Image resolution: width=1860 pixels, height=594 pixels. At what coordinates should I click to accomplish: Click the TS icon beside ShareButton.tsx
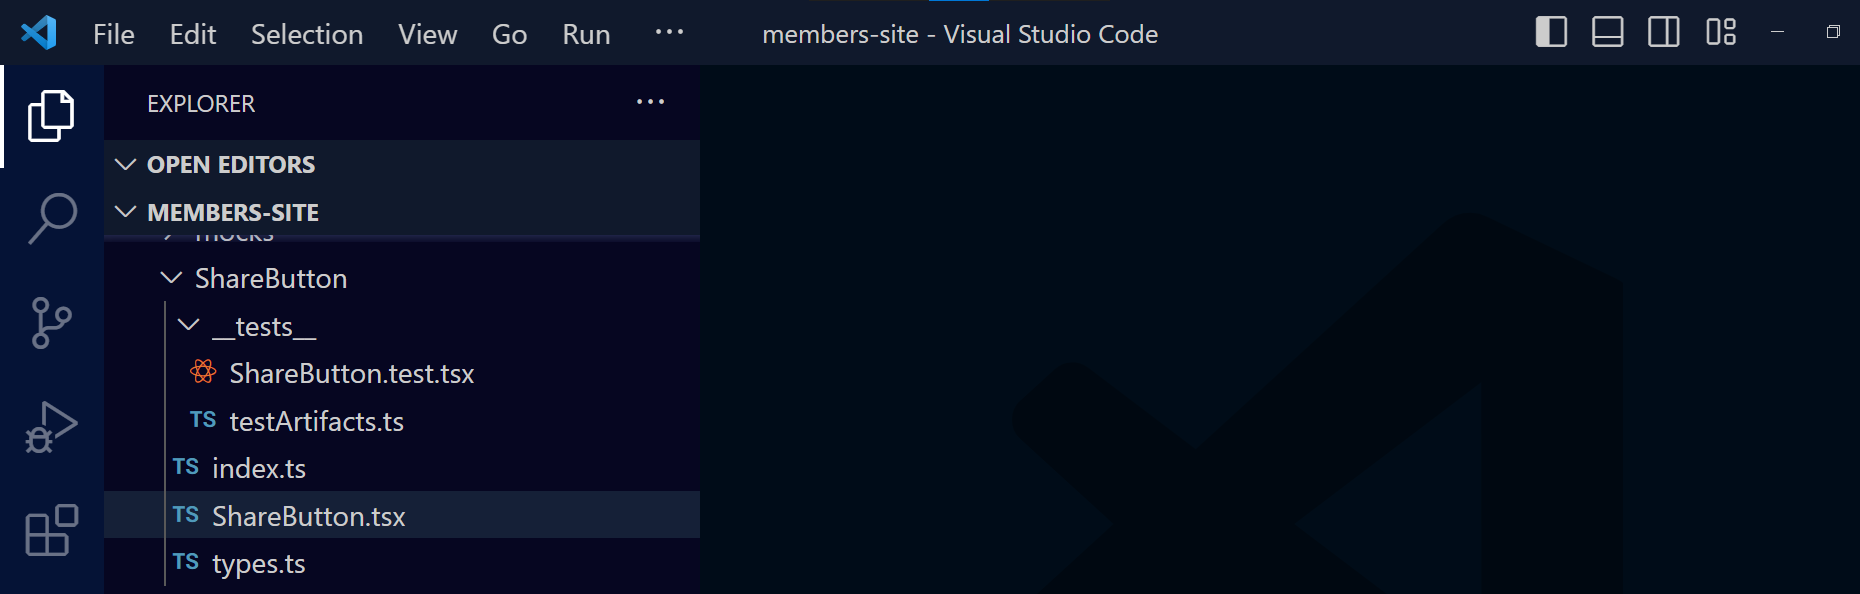tap(186, 515)
